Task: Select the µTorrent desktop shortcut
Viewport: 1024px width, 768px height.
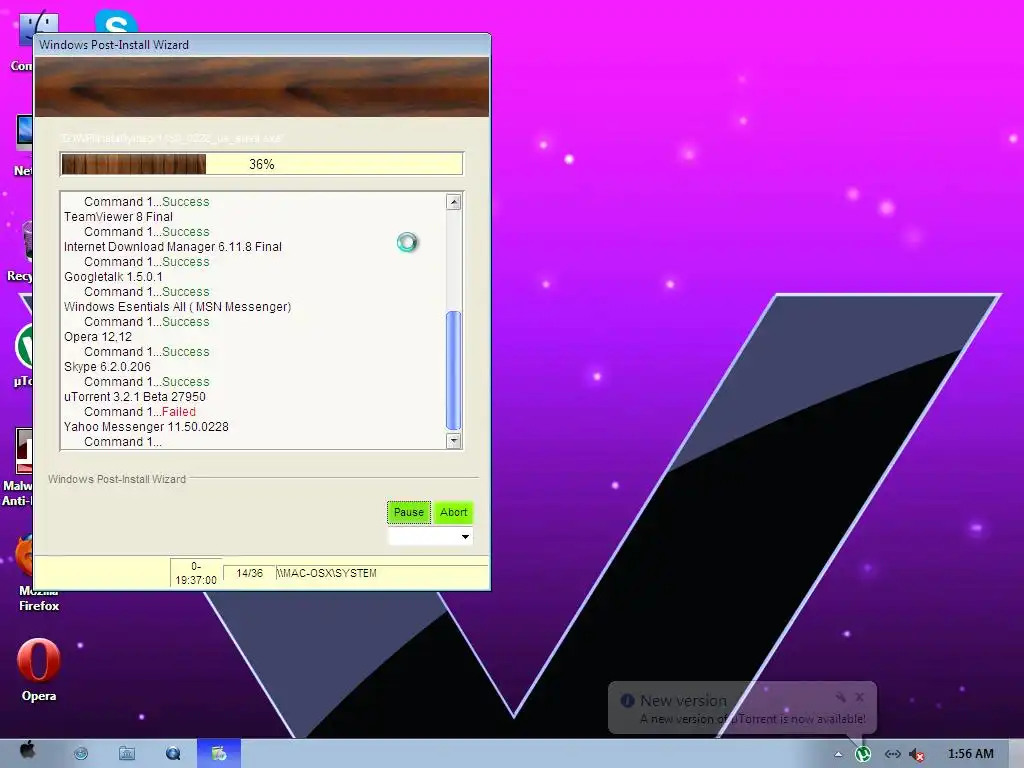Action: [x=24, y=356]
